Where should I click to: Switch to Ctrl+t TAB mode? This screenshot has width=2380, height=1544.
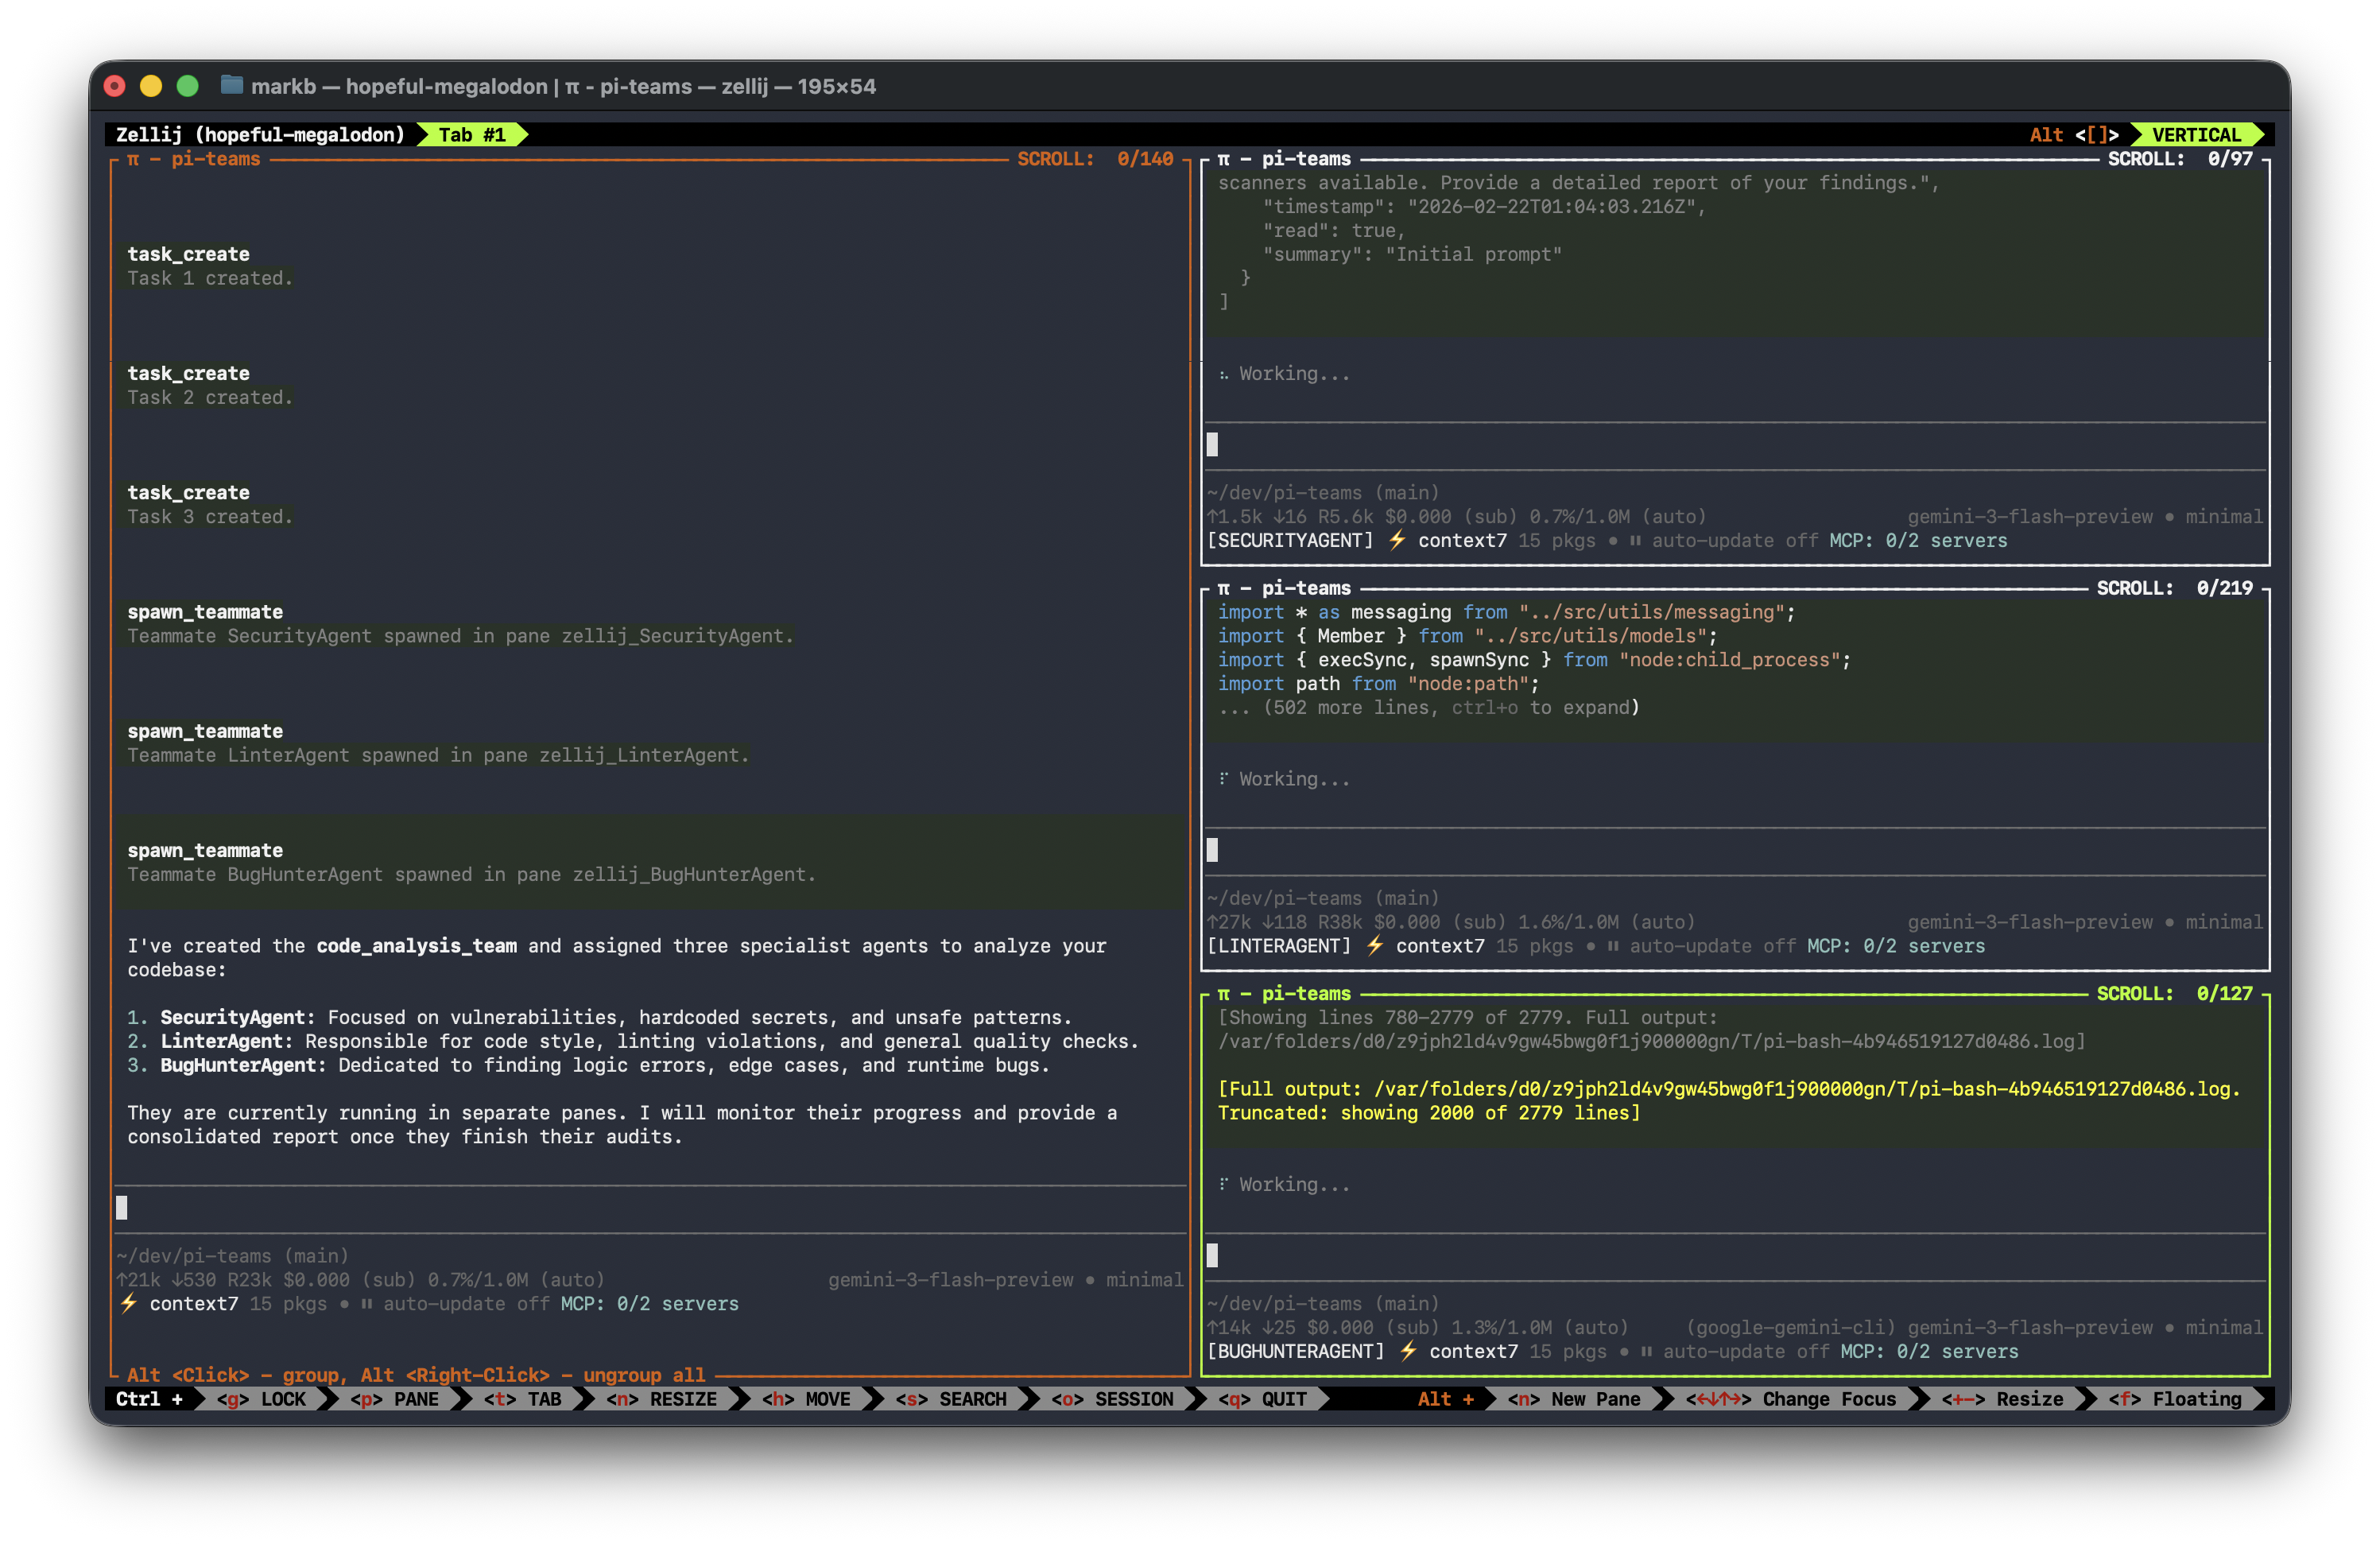click(x=523, y=1399)
